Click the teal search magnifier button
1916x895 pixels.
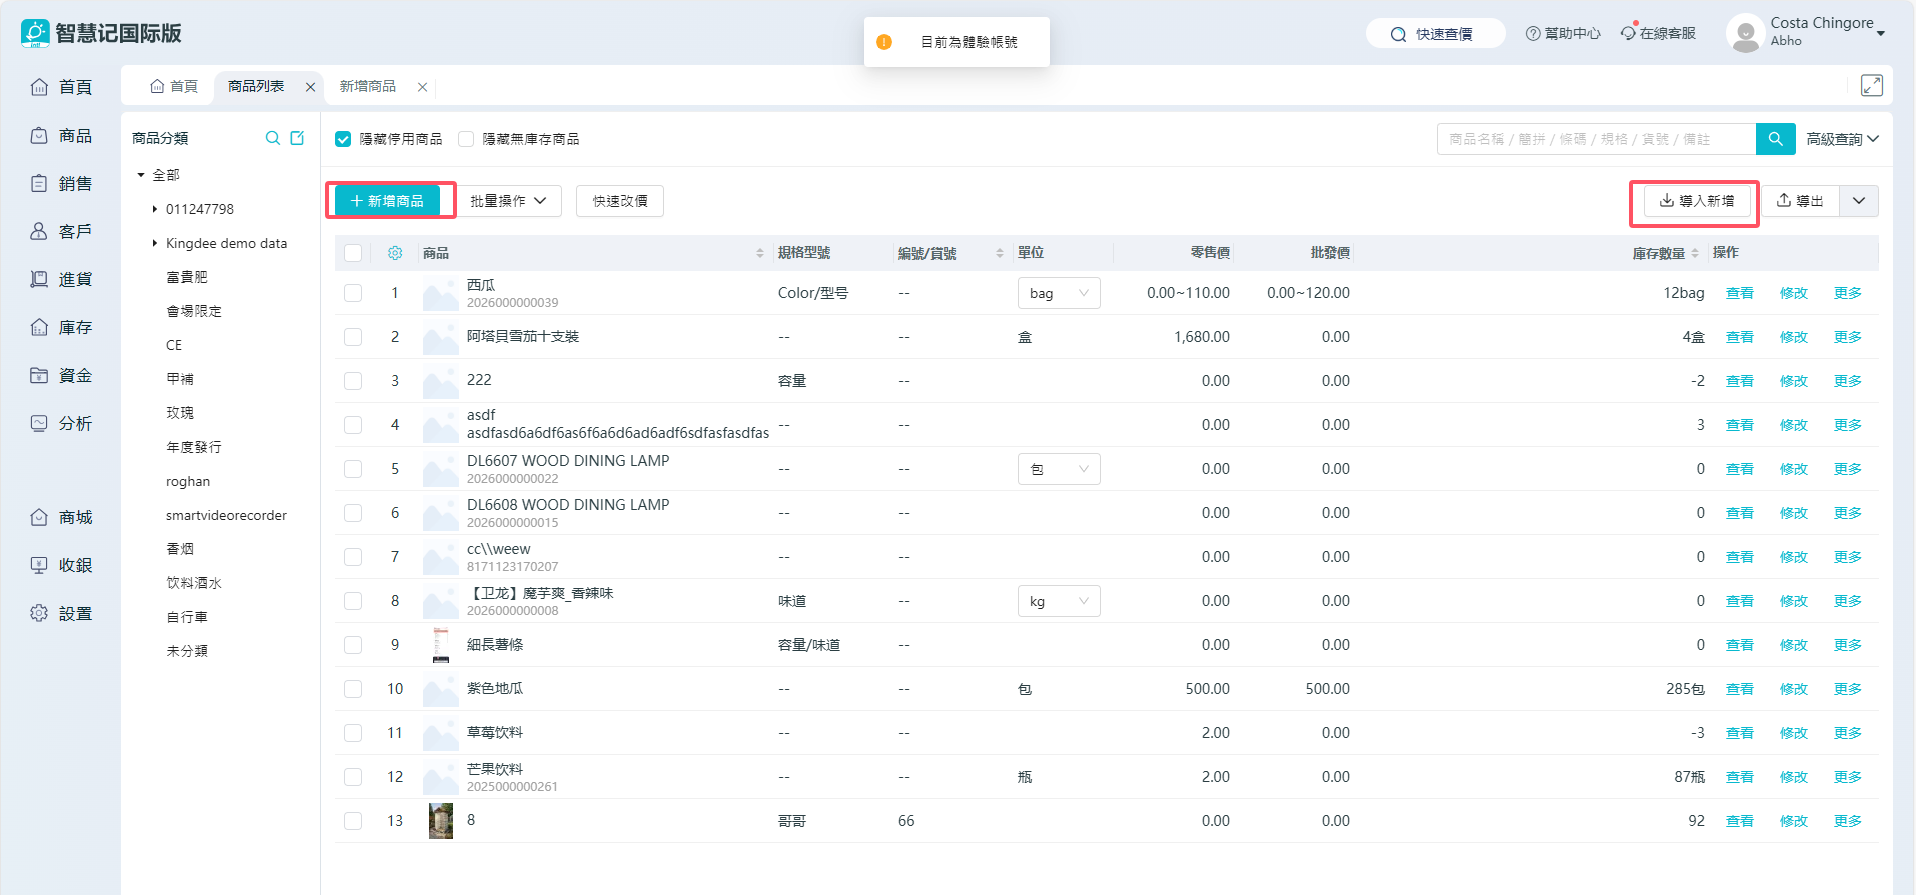1775,139
